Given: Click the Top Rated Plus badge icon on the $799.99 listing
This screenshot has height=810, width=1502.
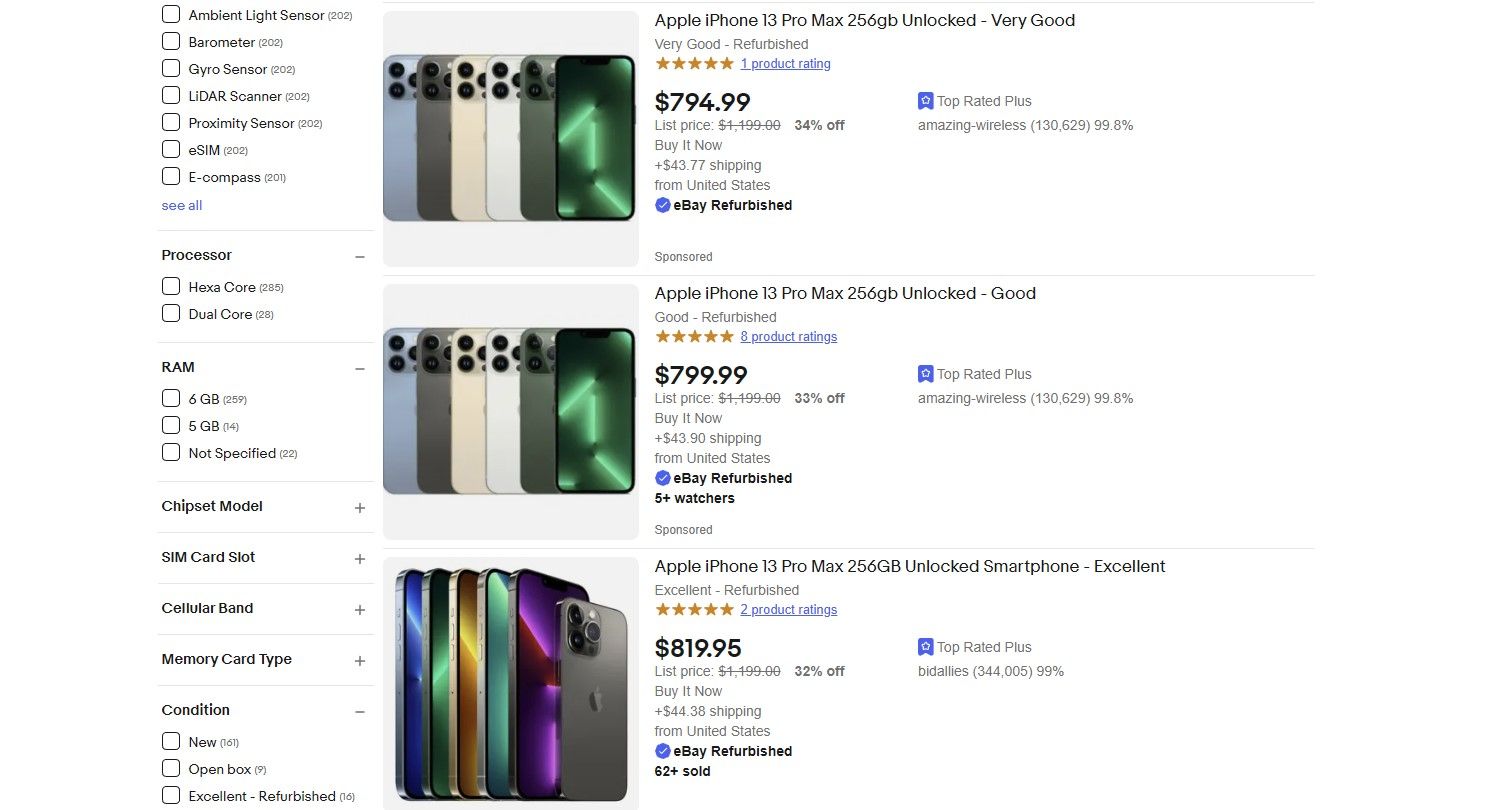Looking at the screenshot, I should point(925,374).
